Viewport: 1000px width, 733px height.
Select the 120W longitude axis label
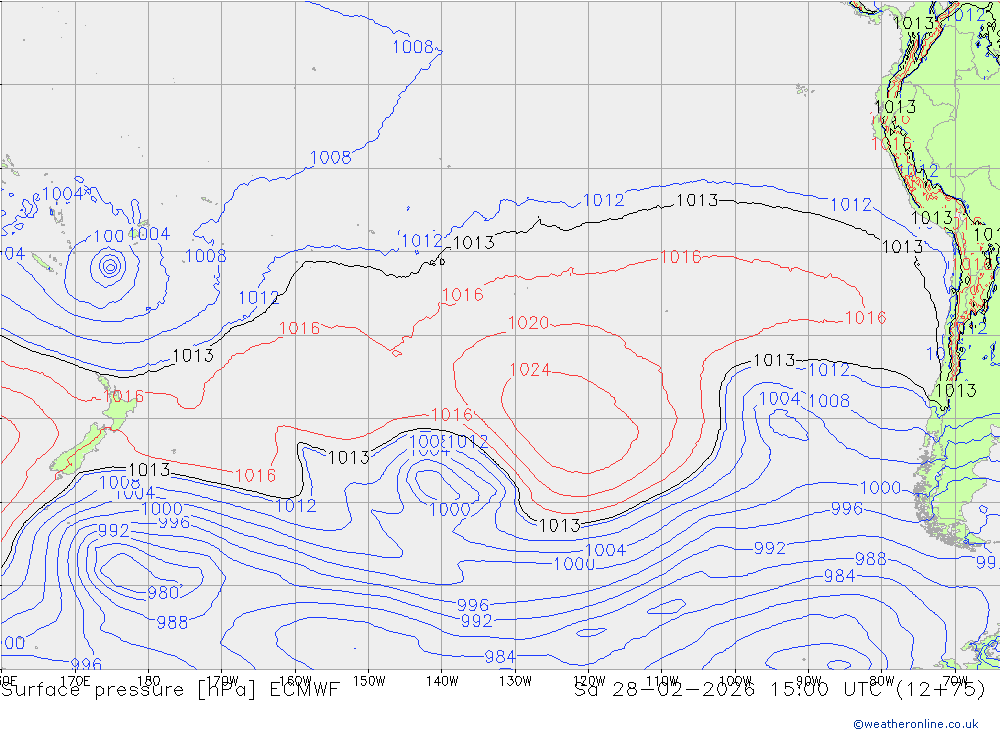589,681
